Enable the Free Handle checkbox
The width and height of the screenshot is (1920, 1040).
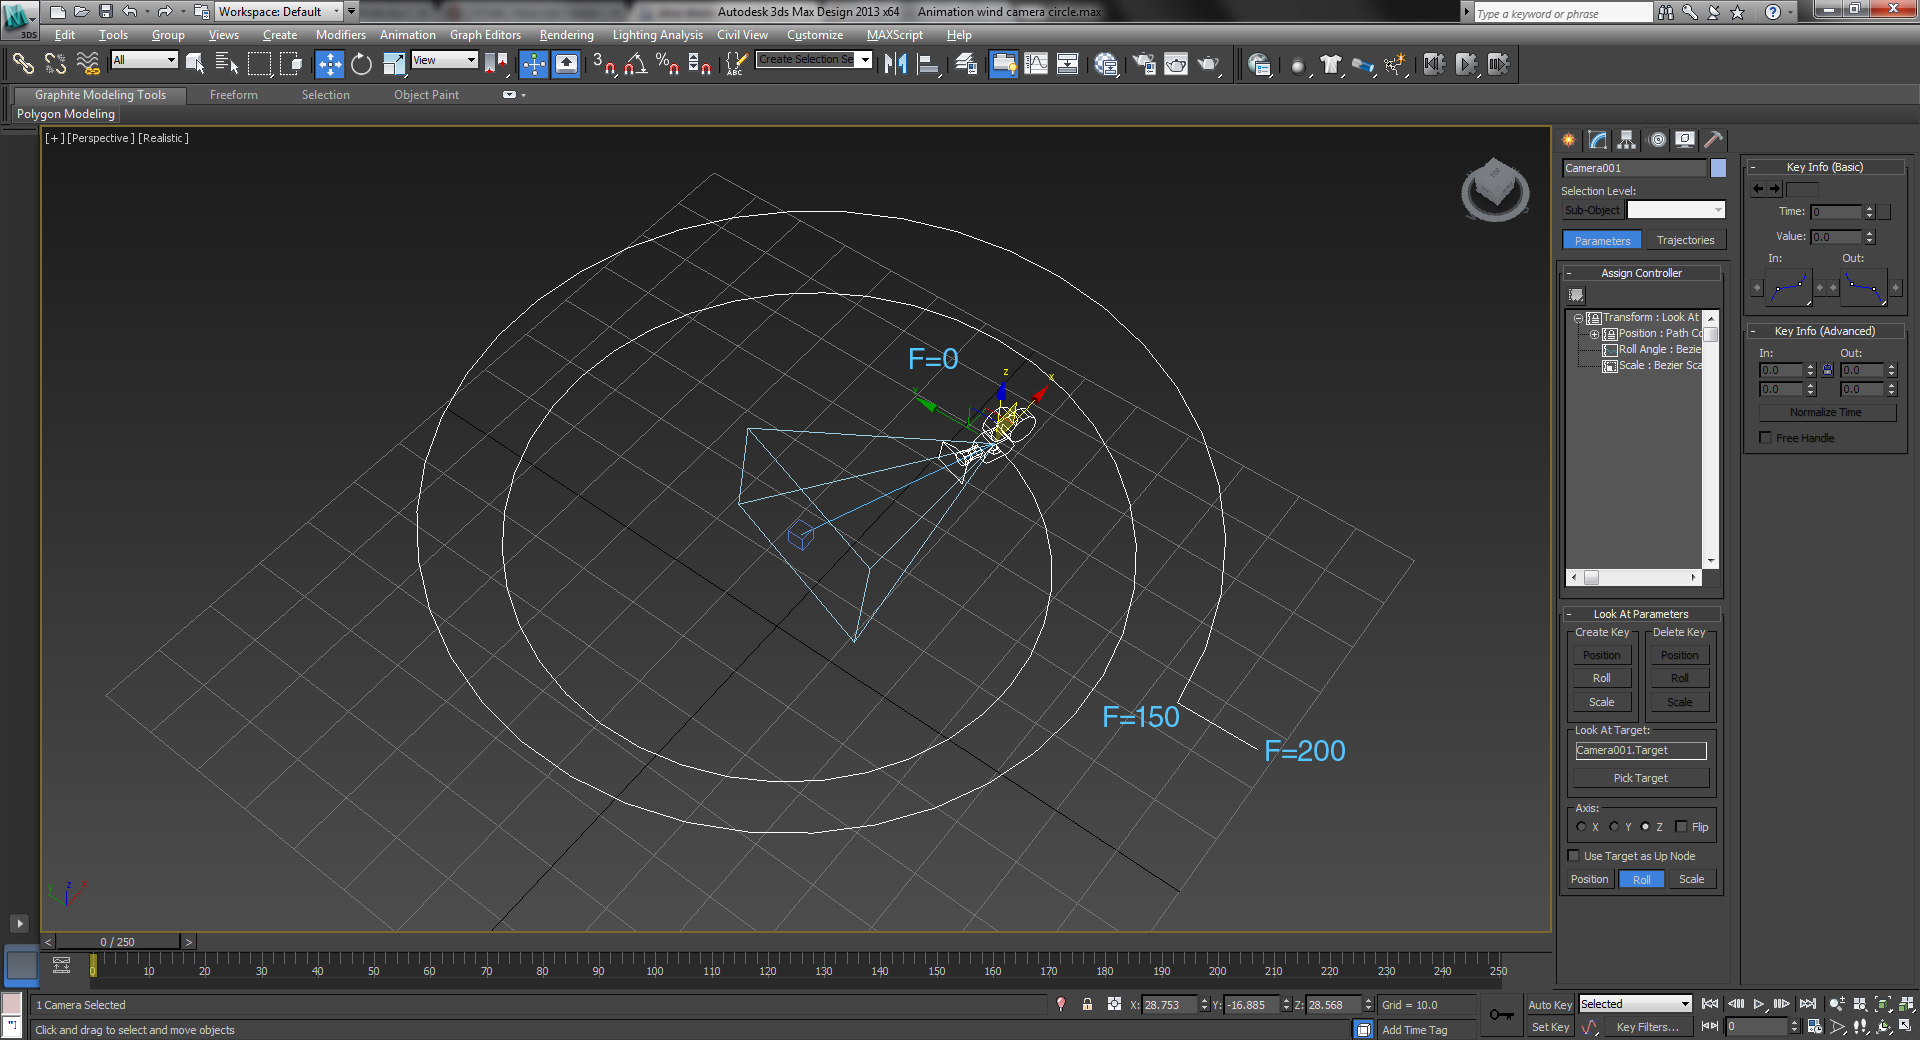pos(1766,437)
